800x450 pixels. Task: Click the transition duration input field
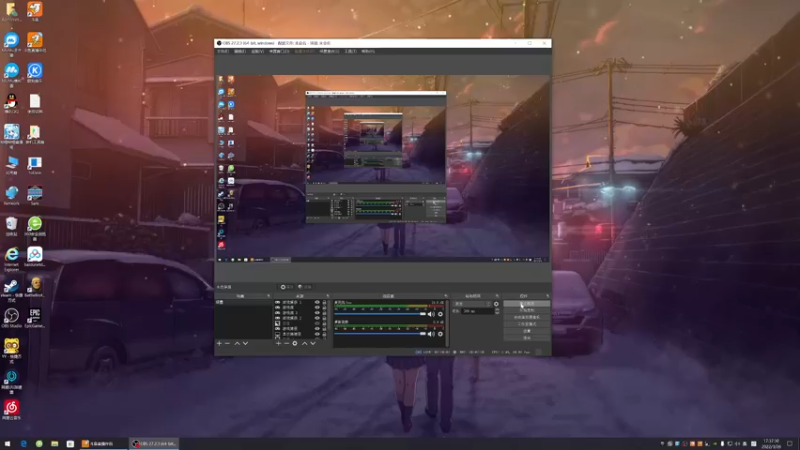[x=477, y=311]
